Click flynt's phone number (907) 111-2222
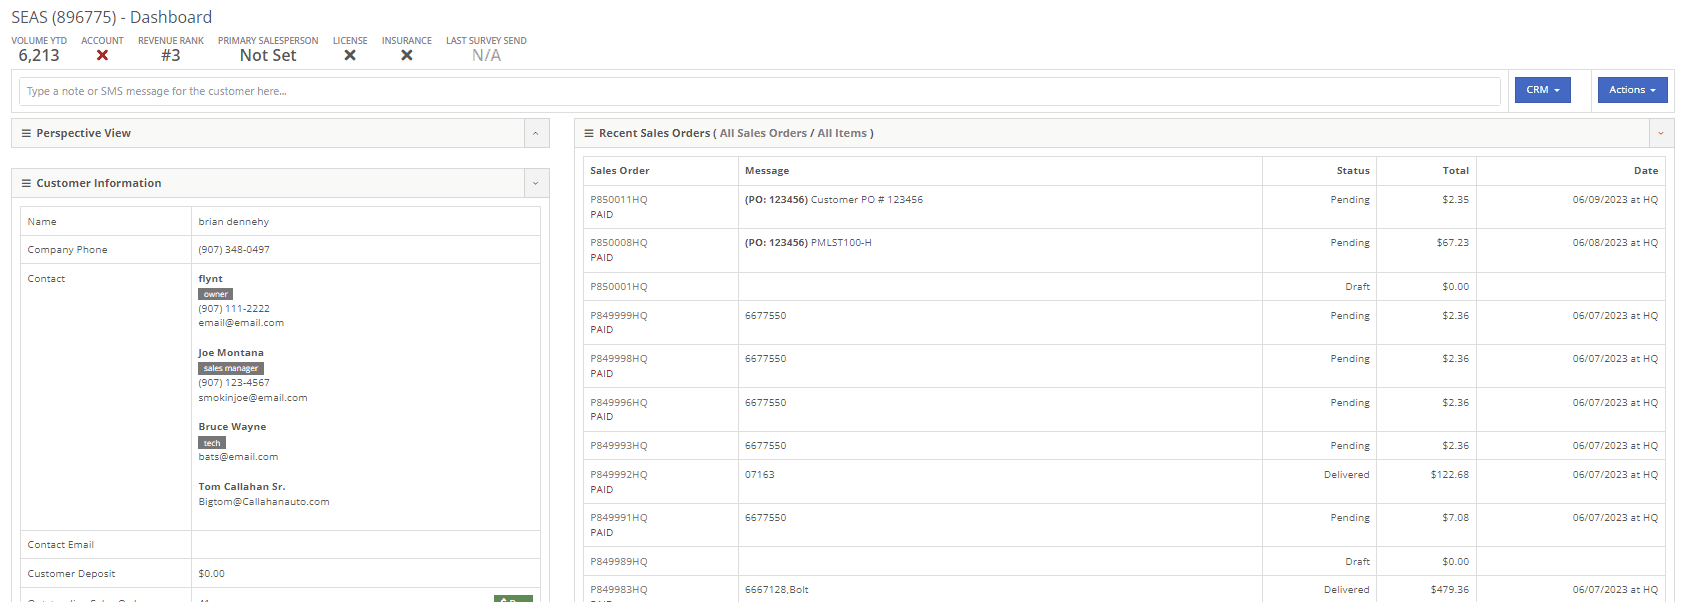Screen dimensions: 1687x602 click(234, 309)
